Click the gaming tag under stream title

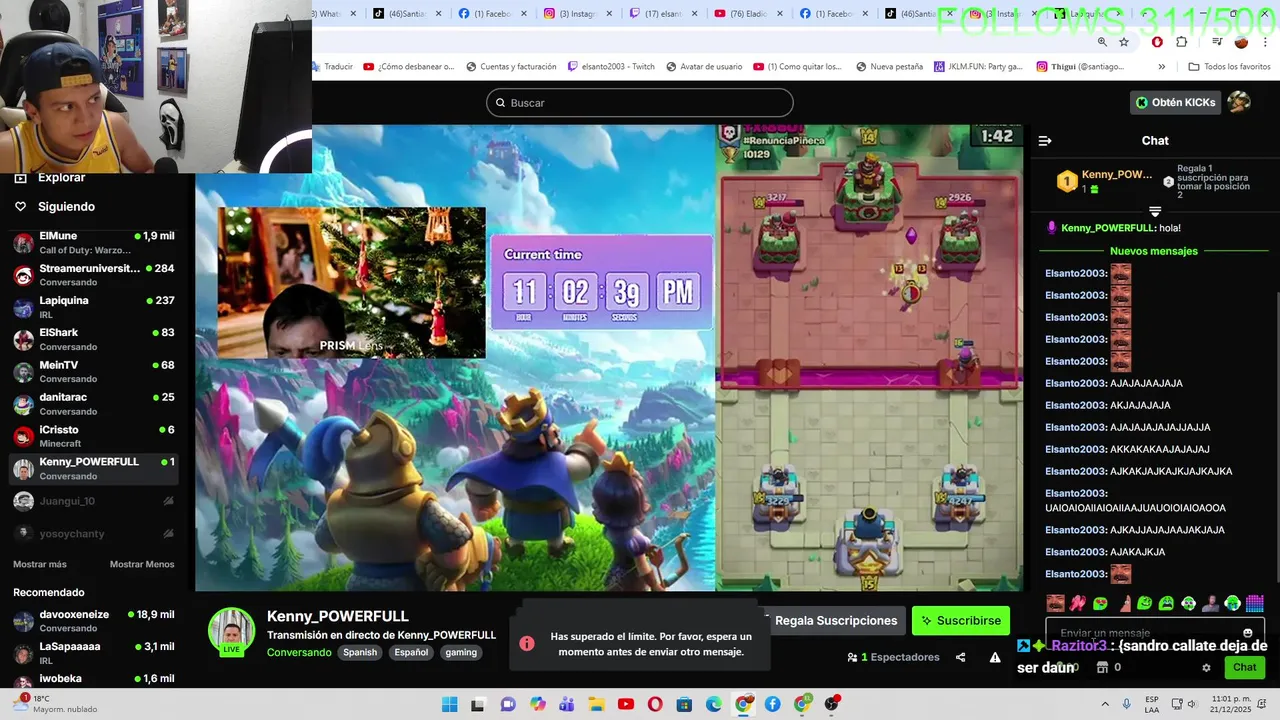coord(461,652)
